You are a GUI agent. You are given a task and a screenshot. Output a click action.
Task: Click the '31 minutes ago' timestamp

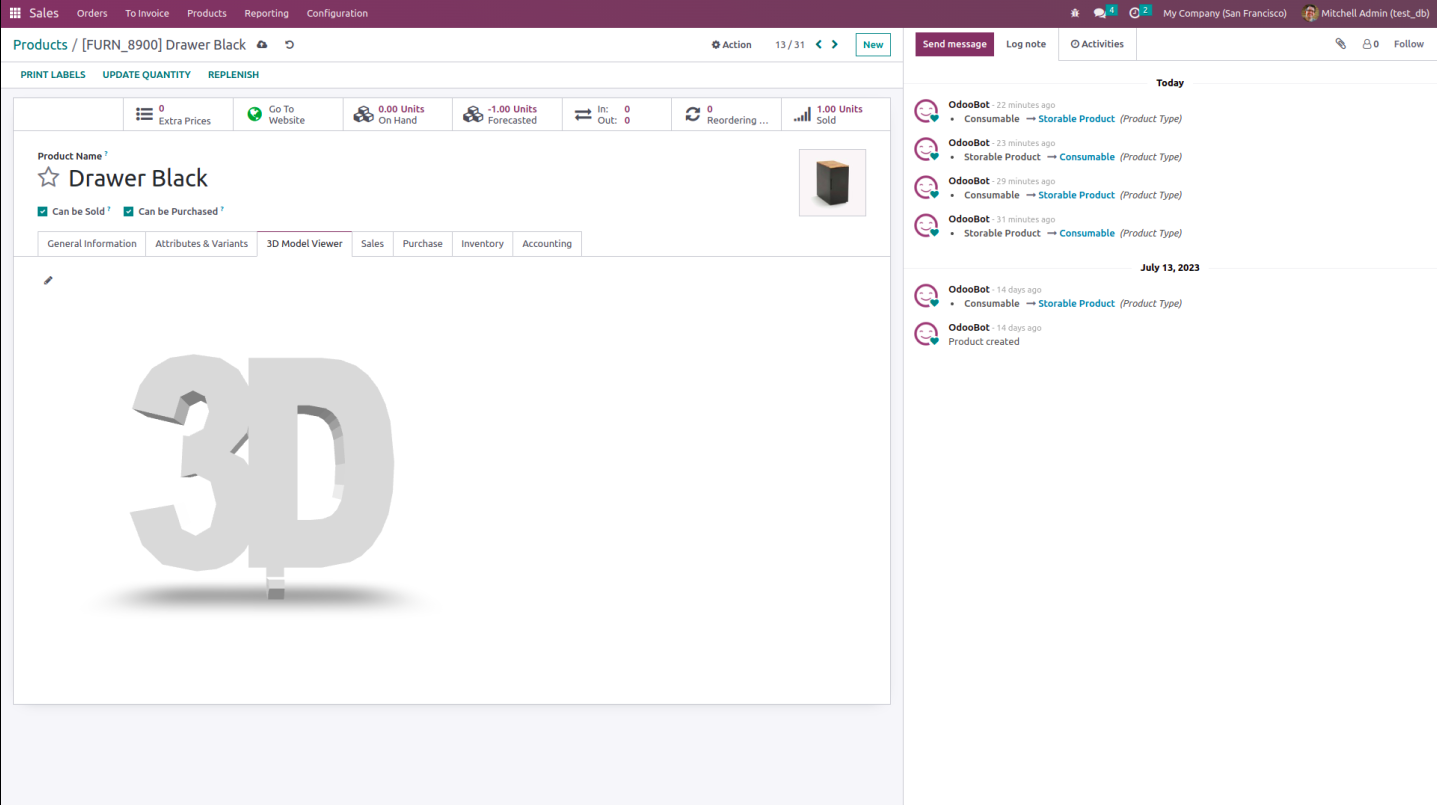1026,219
